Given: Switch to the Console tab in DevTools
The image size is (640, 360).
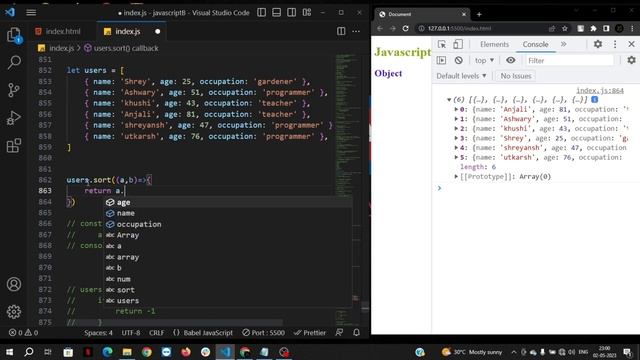Looking at the screenshot, I should [535, 44].
